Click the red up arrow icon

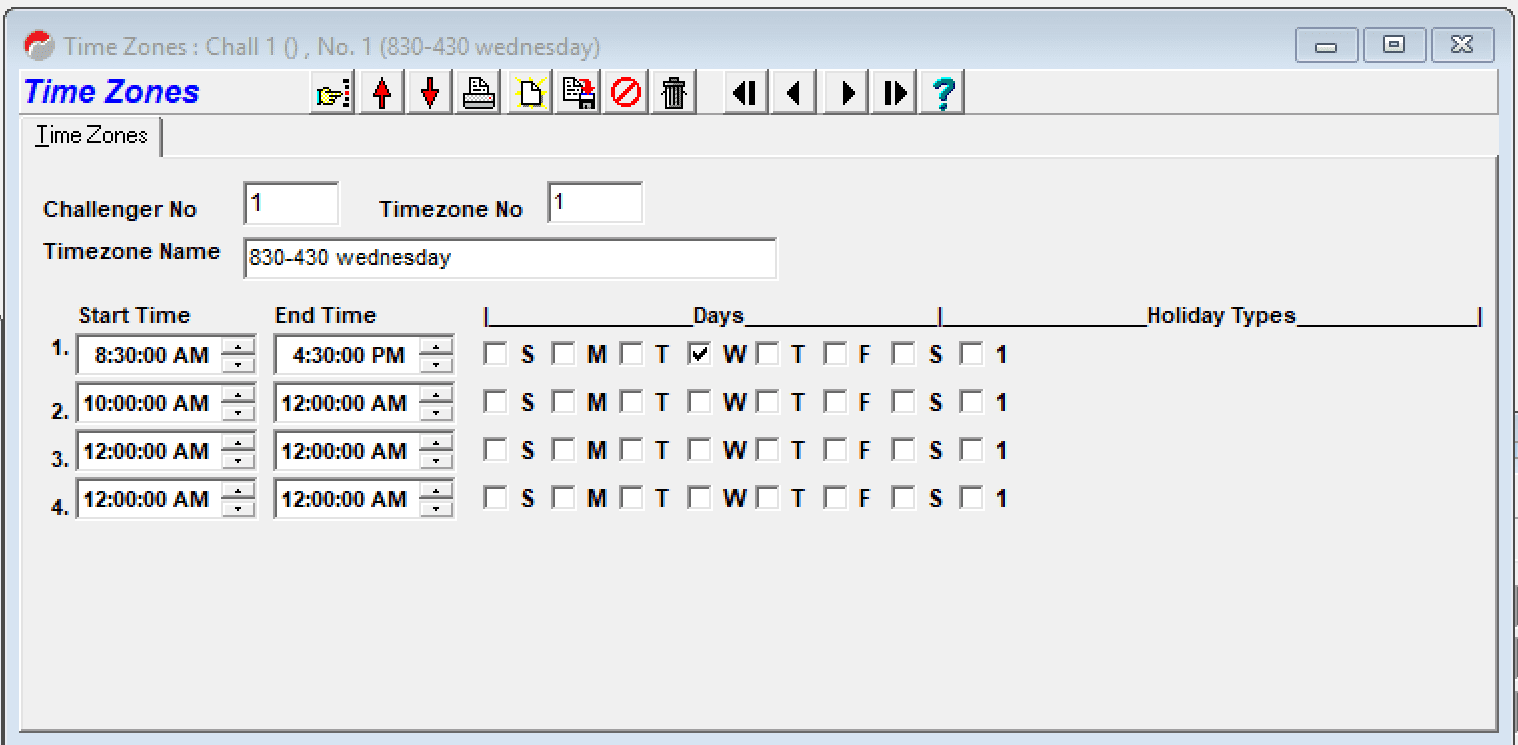[x=381, y=94]
